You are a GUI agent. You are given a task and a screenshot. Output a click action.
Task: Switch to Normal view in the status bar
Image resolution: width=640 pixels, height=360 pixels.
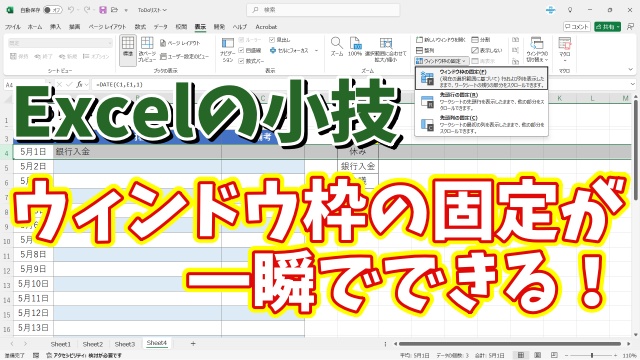(521, 356)
